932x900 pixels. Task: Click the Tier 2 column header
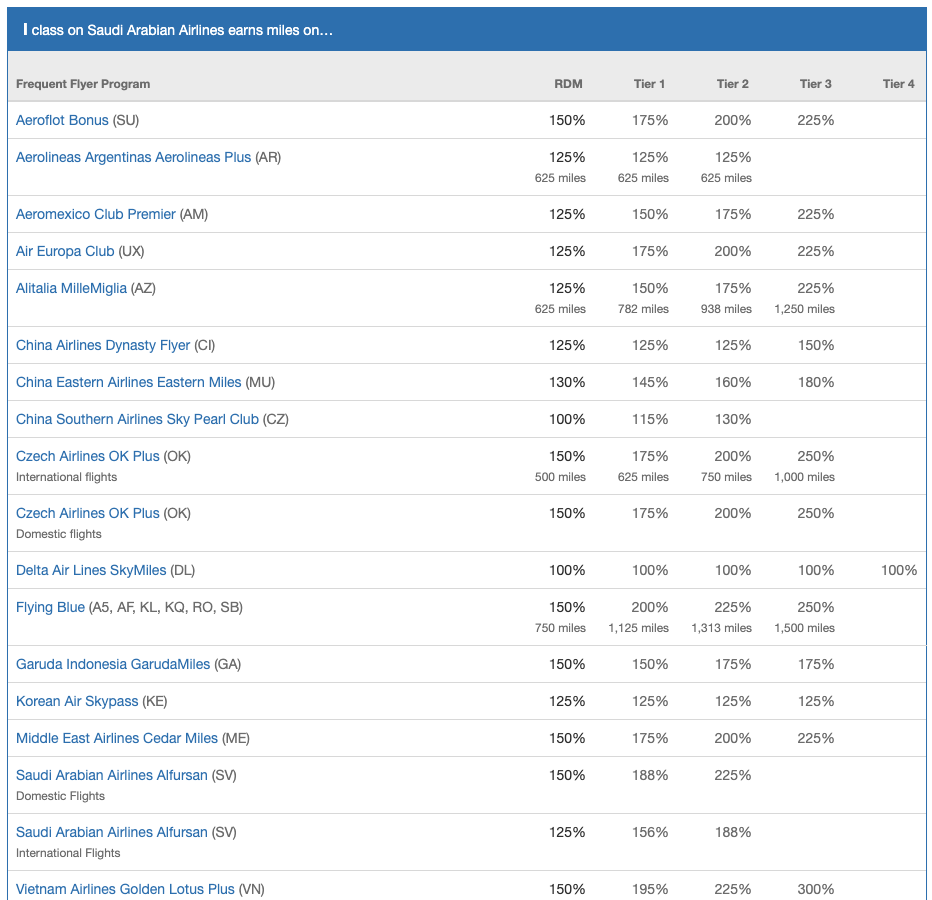(x=732, y=84)
